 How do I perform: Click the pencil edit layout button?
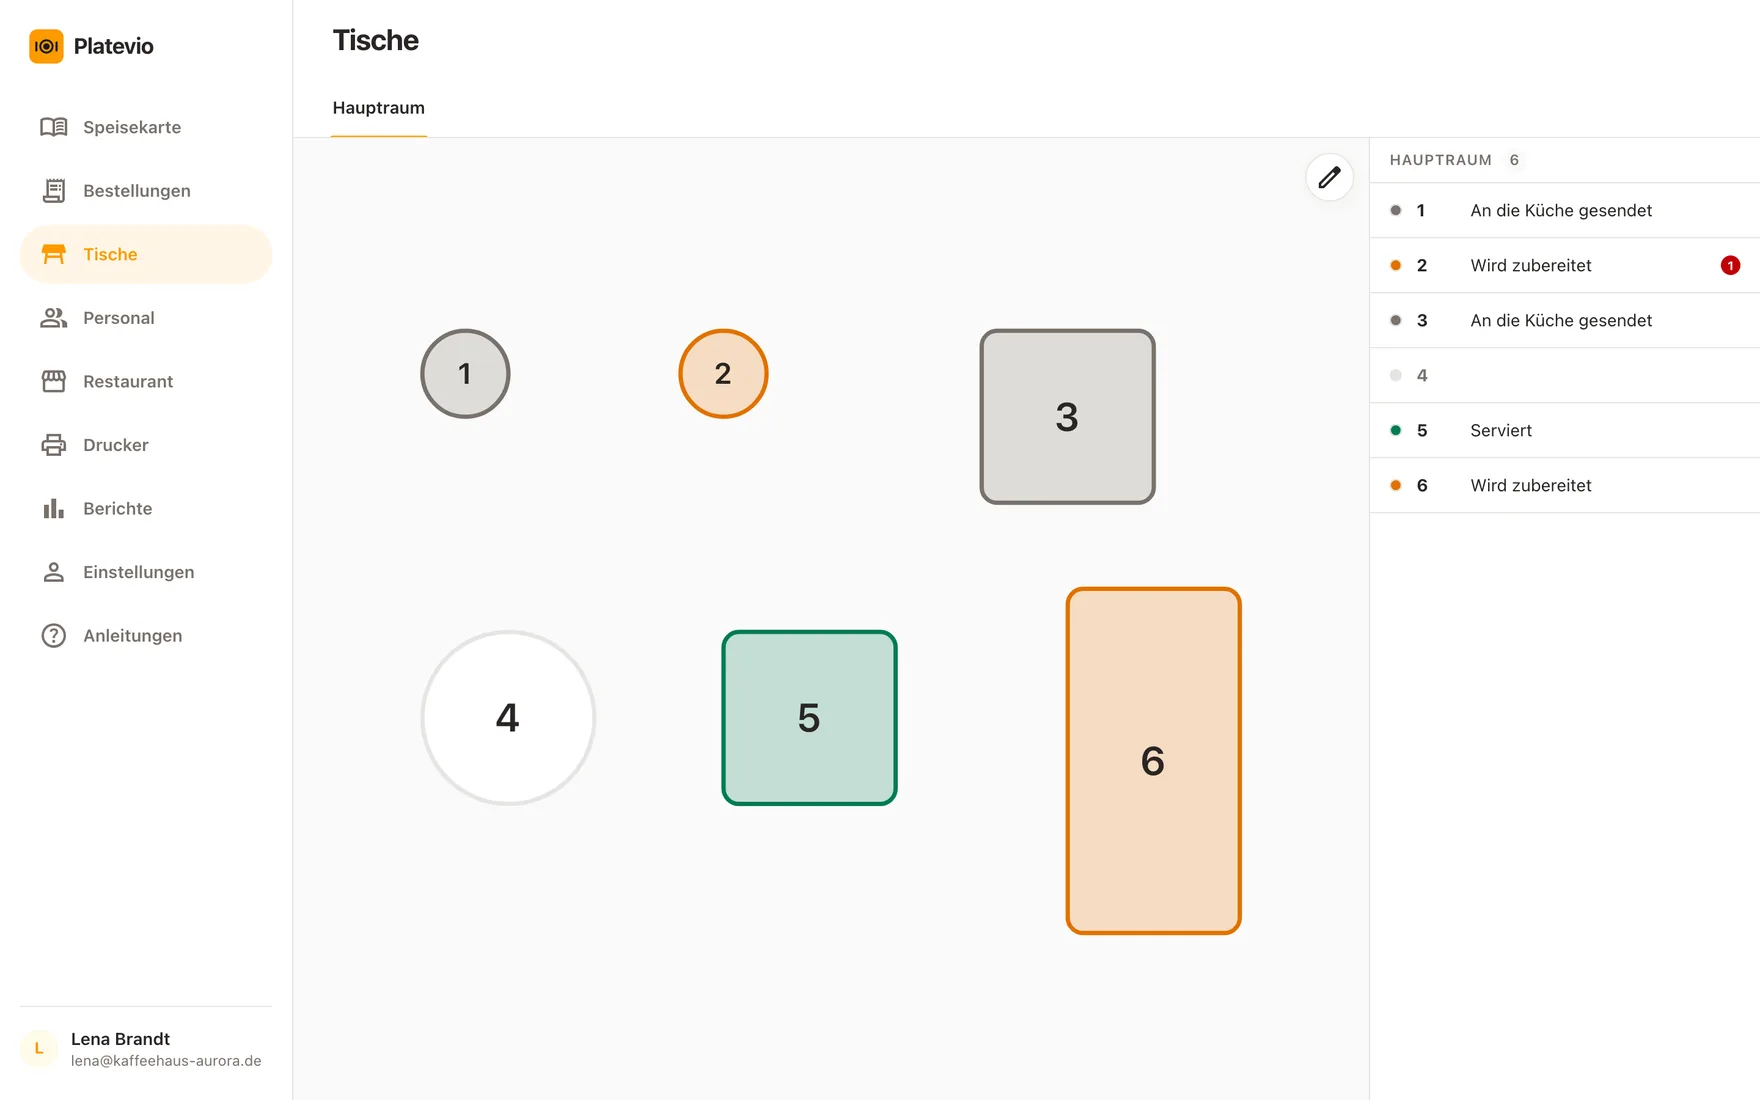[x=1329, y=178]
